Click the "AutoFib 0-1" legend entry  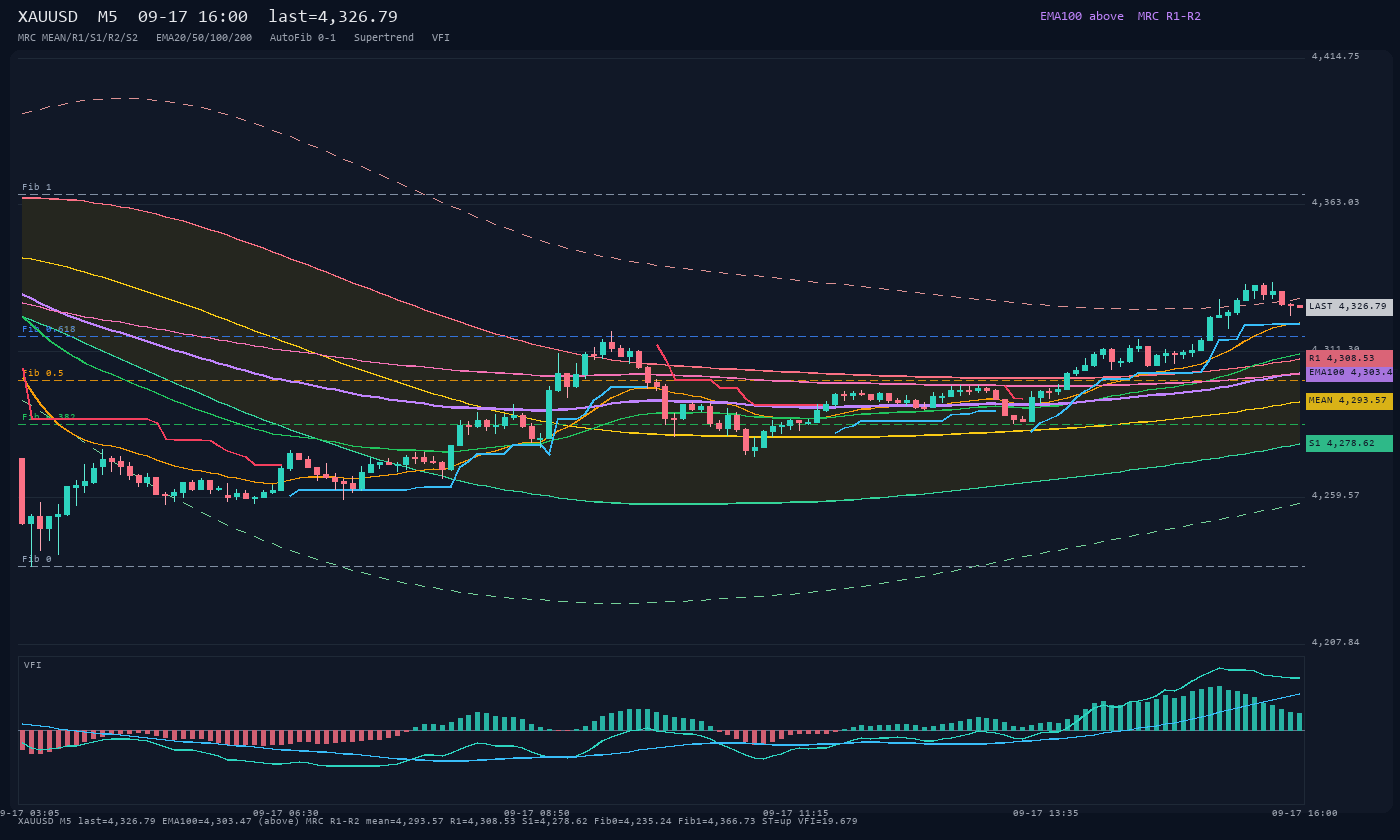tap(303, 38)
